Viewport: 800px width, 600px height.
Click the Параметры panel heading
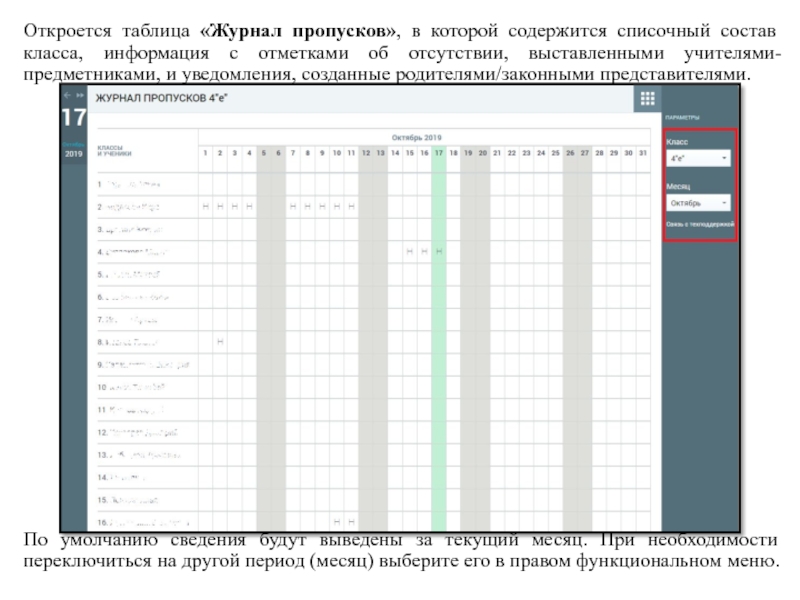pos(684,117)
